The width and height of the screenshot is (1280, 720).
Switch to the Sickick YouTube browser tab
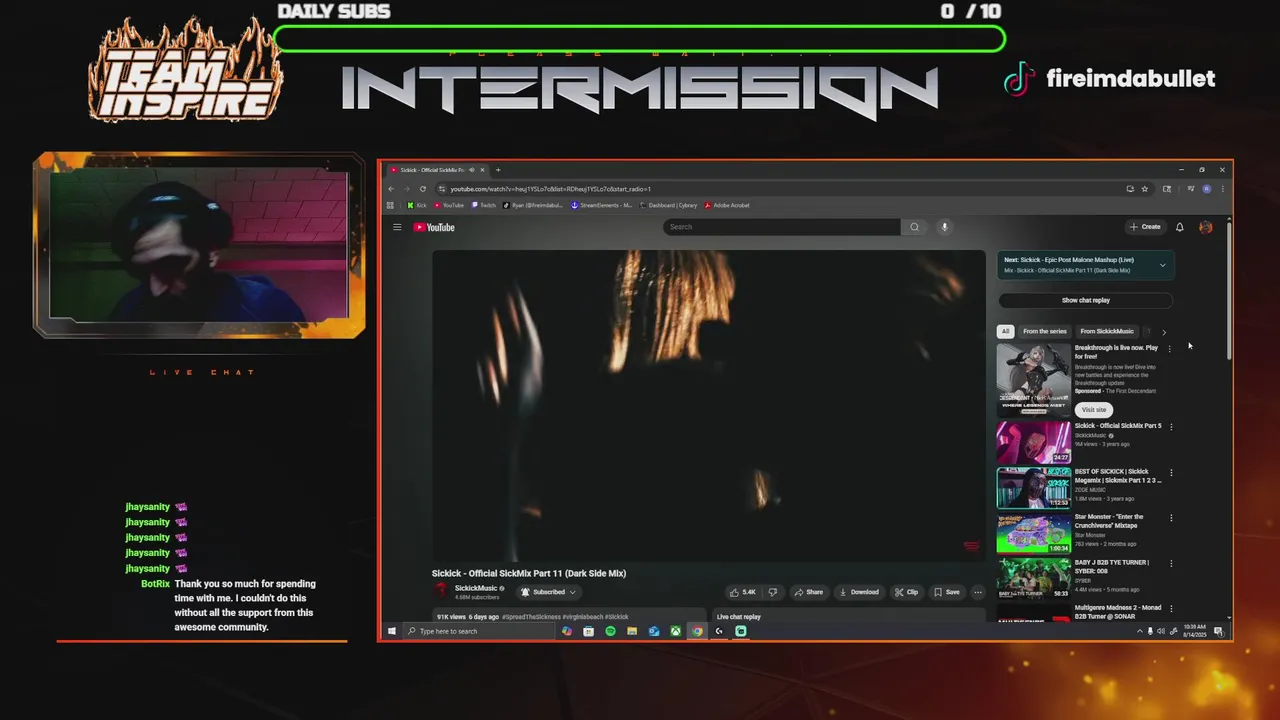(x=432, y=170)
